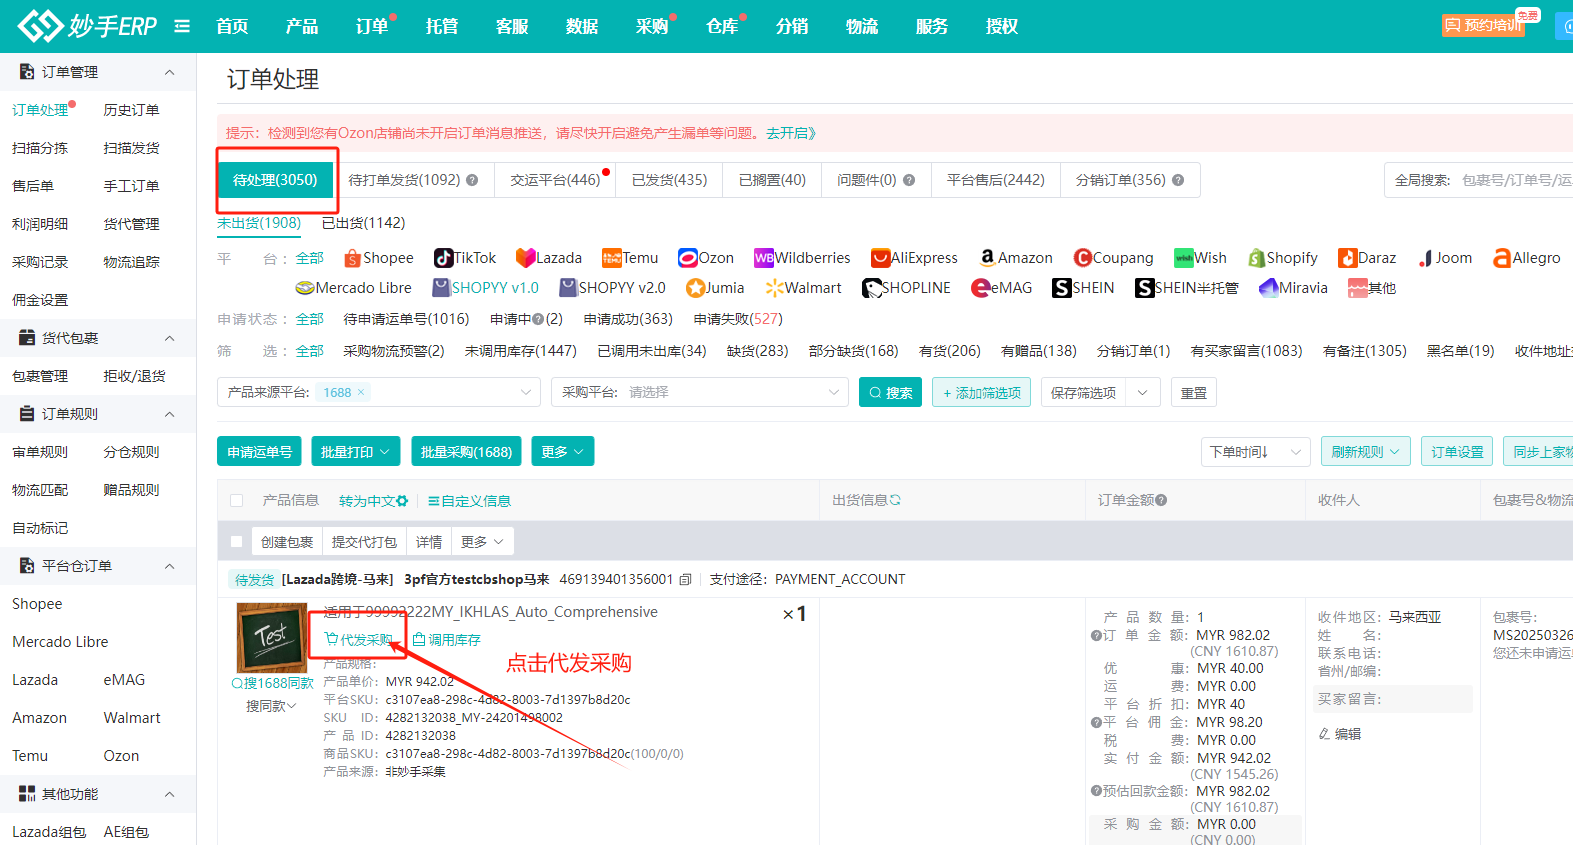The height and width of the screenshot is (845, 1573).
Task: Open the 采购平台 dropdown
Action: (699, 392)
